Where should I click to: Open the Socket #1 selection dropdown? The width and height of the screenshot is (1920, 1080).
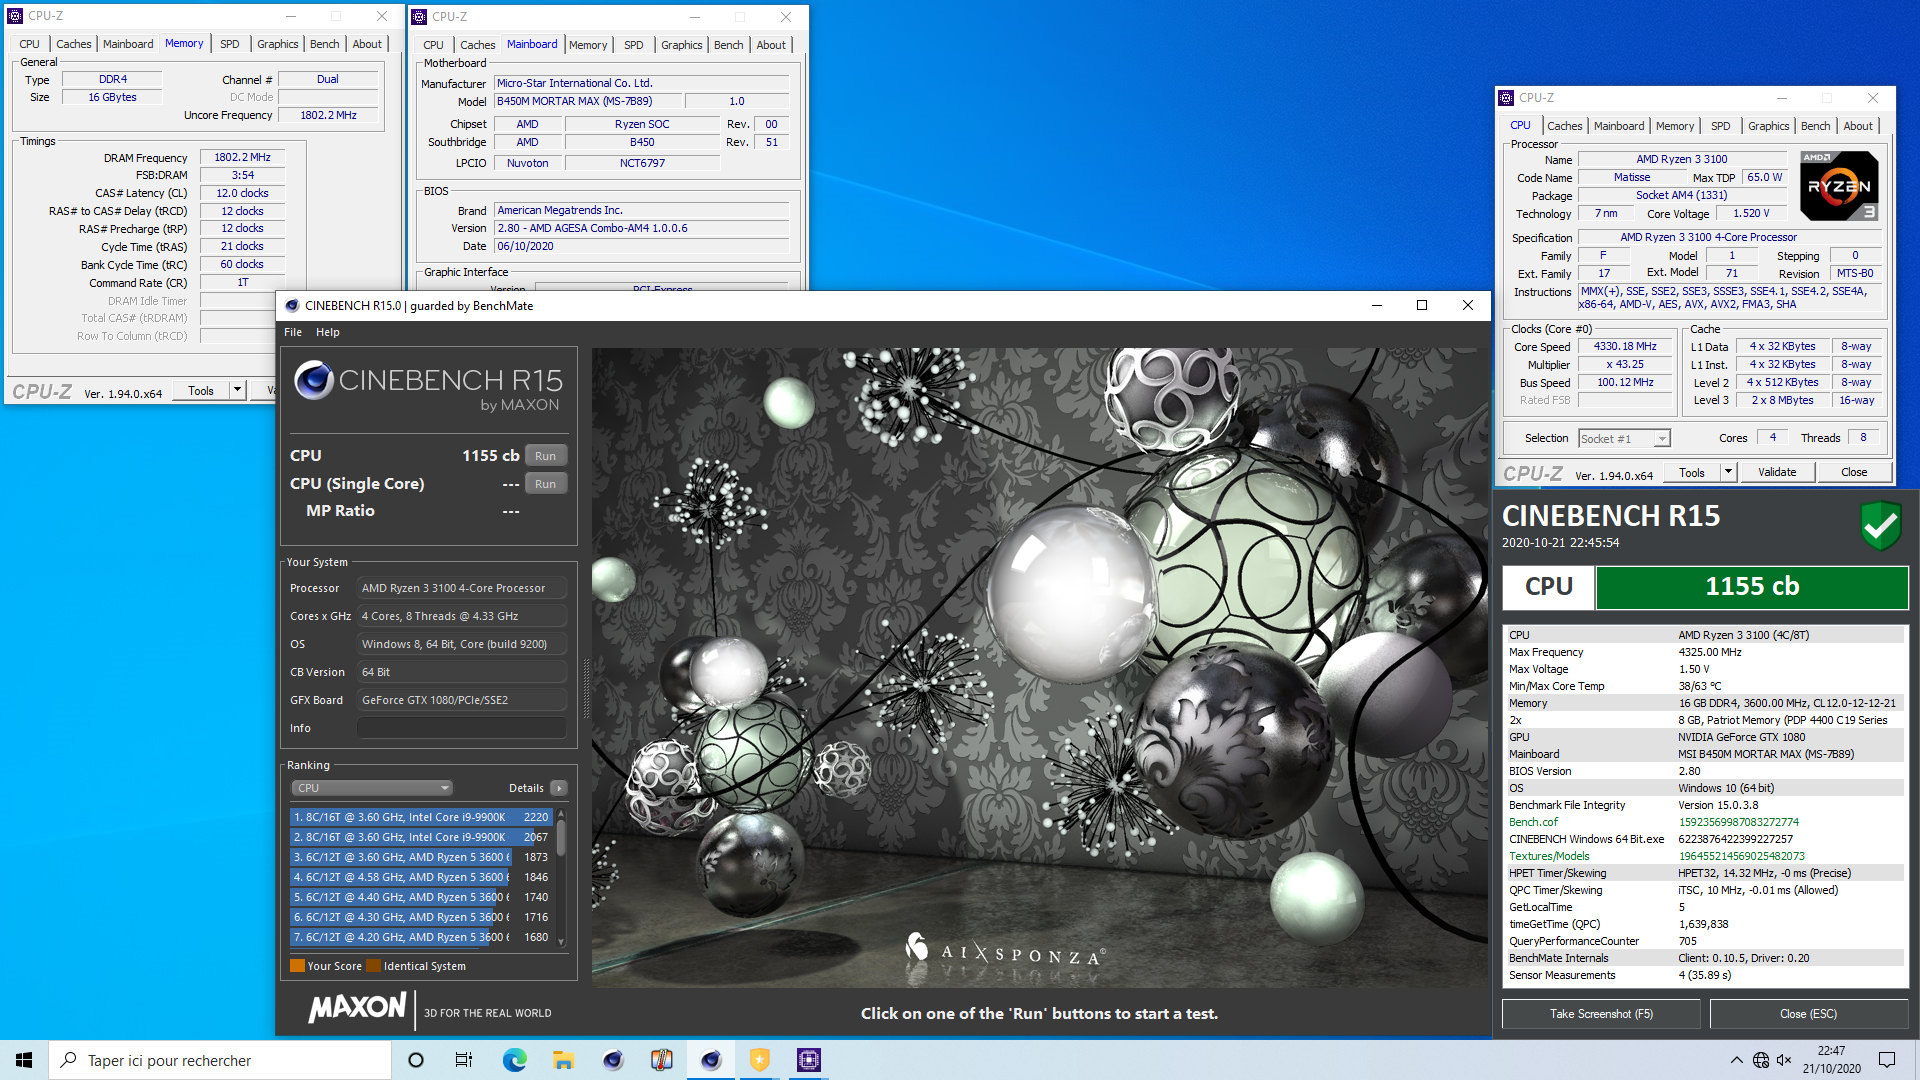coord(1624,439)
